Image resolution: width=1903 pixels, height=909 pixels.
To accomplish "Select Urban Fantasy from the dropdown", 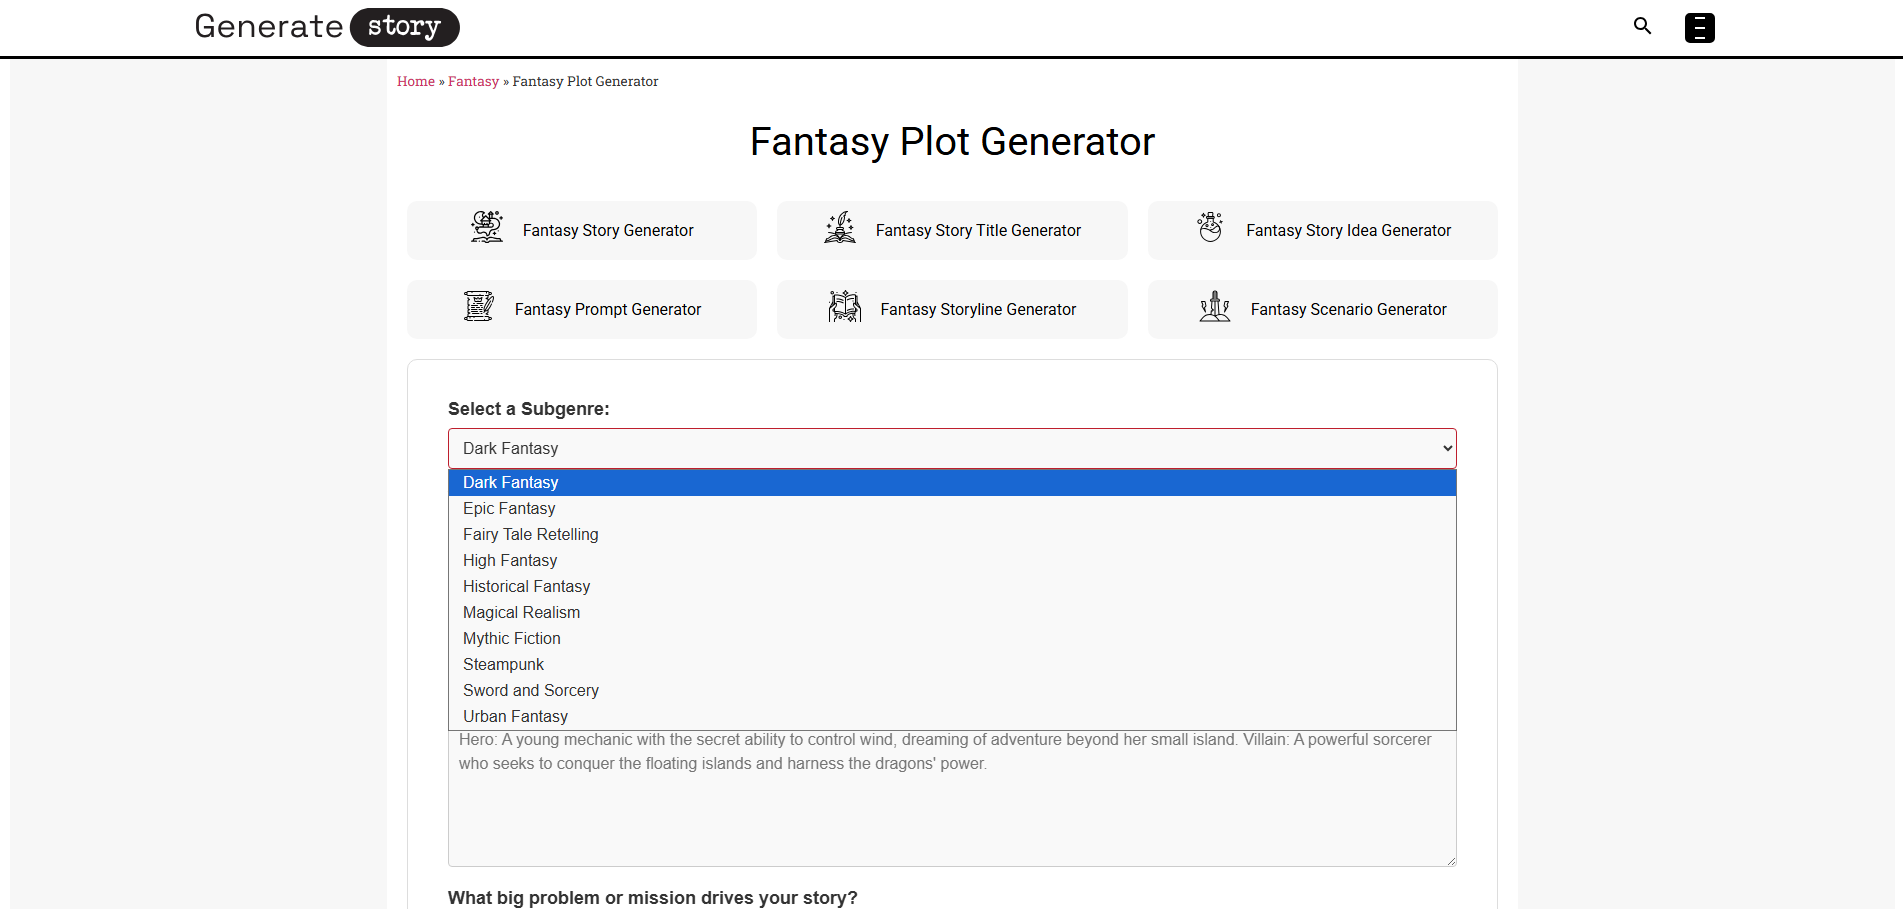I will click(x=514, y=716).
